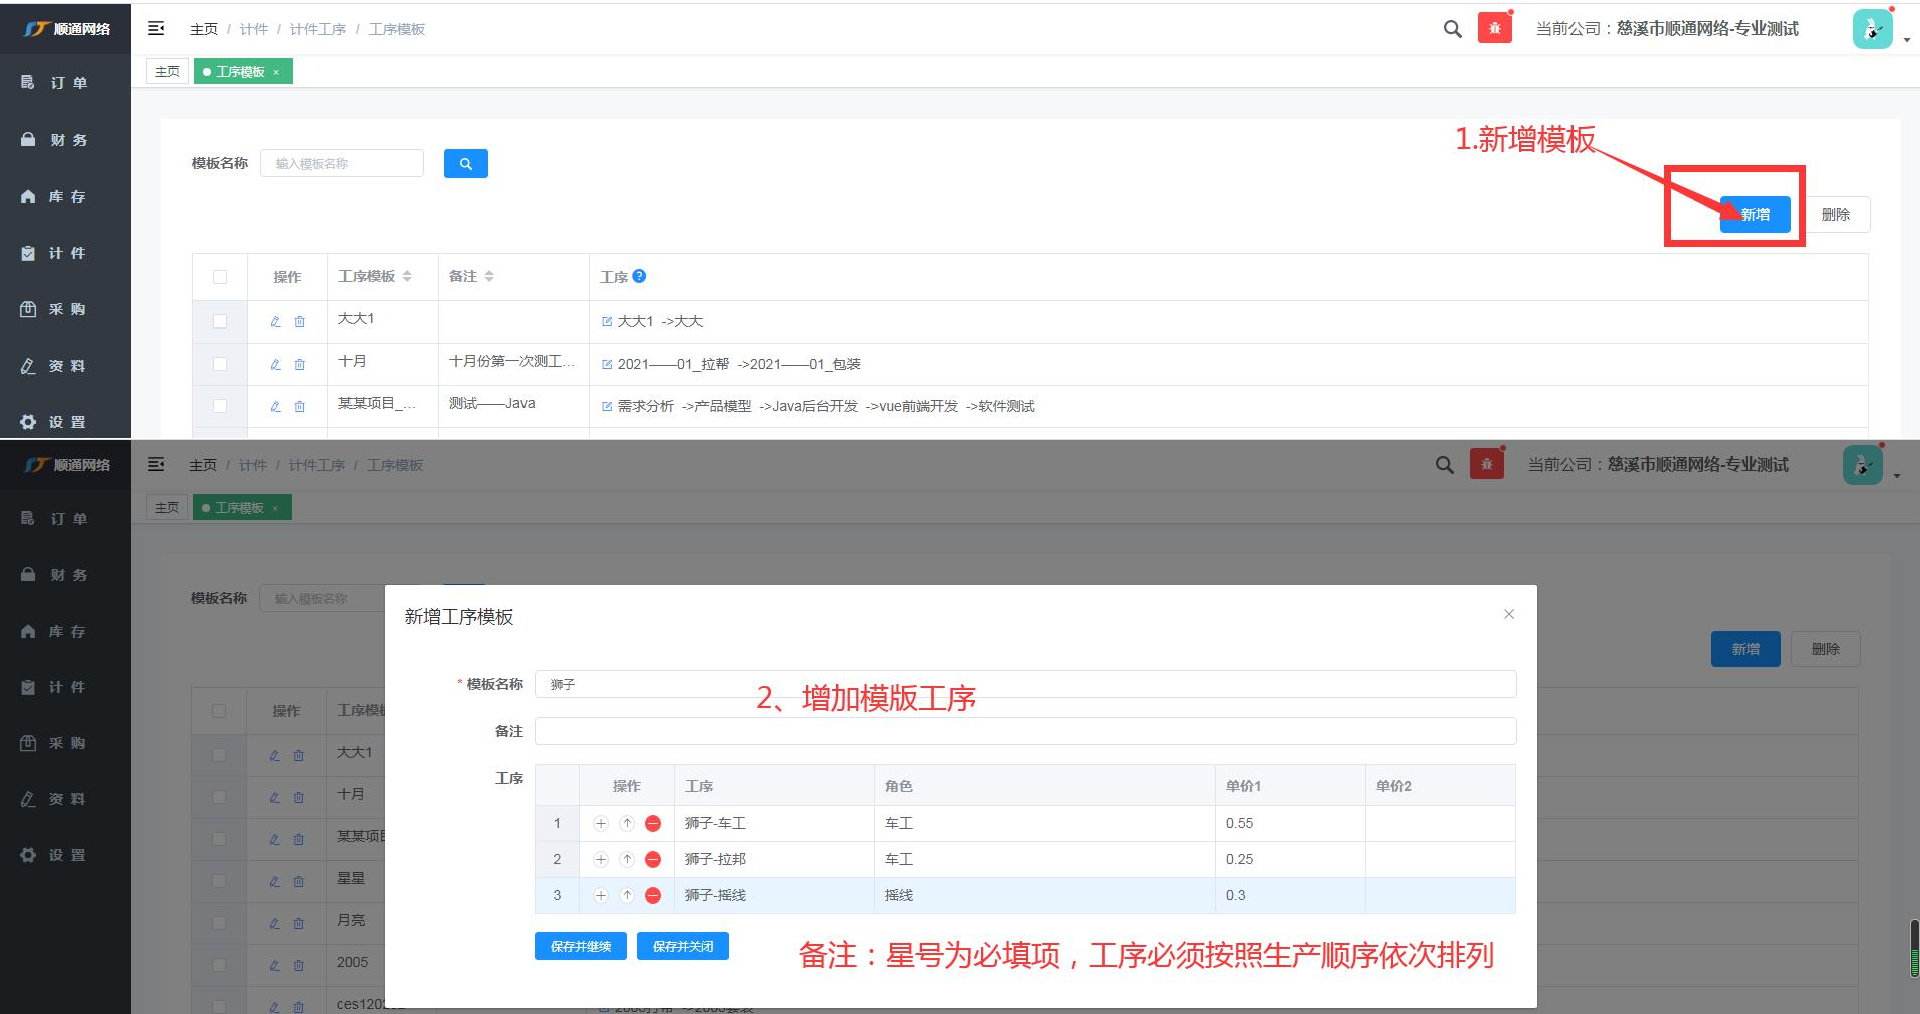The height and width of the screenshot is (1014, 1920).
Task: Toggle the sidebar collapse hamburger icon
Action: pos(156,29)
